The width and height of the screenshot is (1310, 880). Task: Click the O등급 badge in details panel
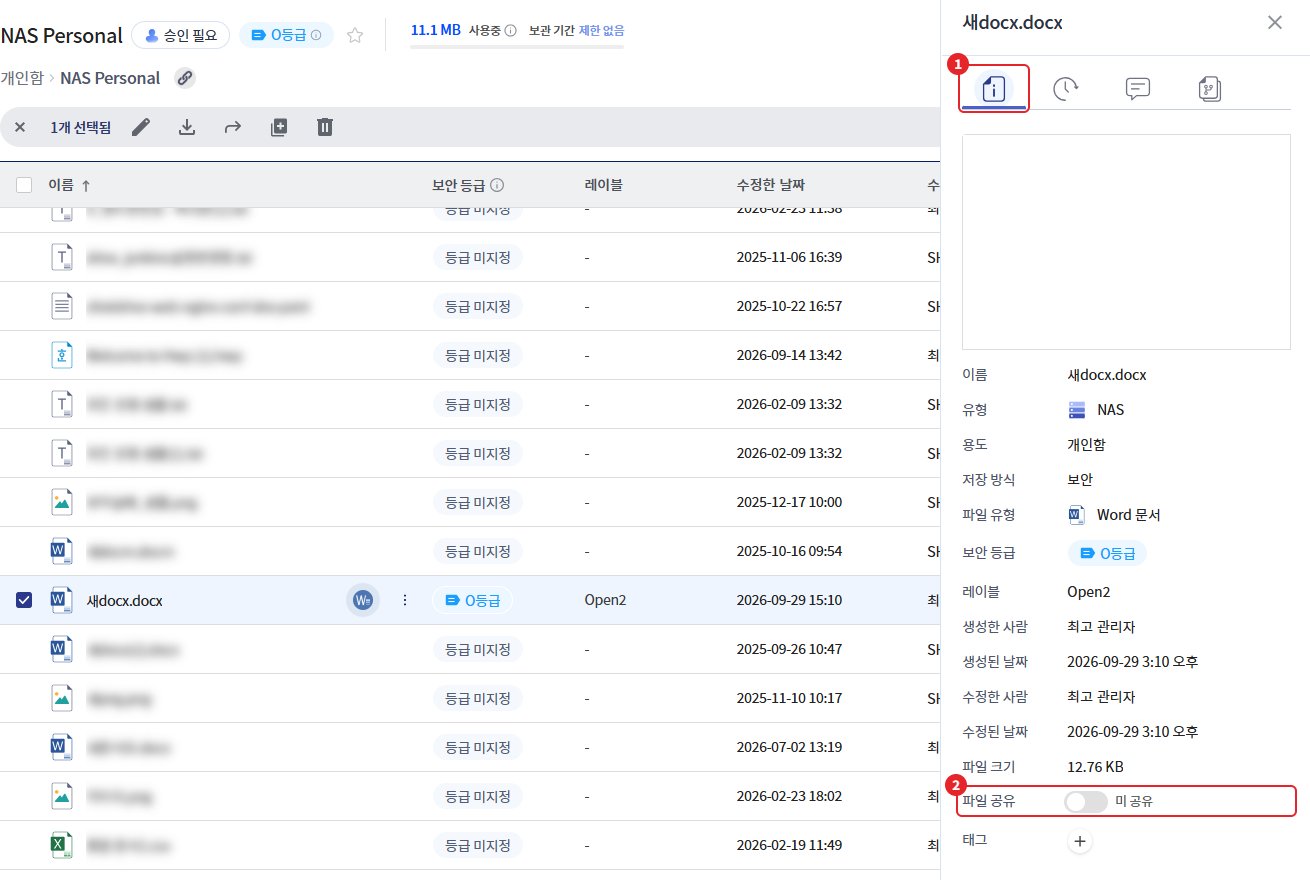[x=1107, y=553]
